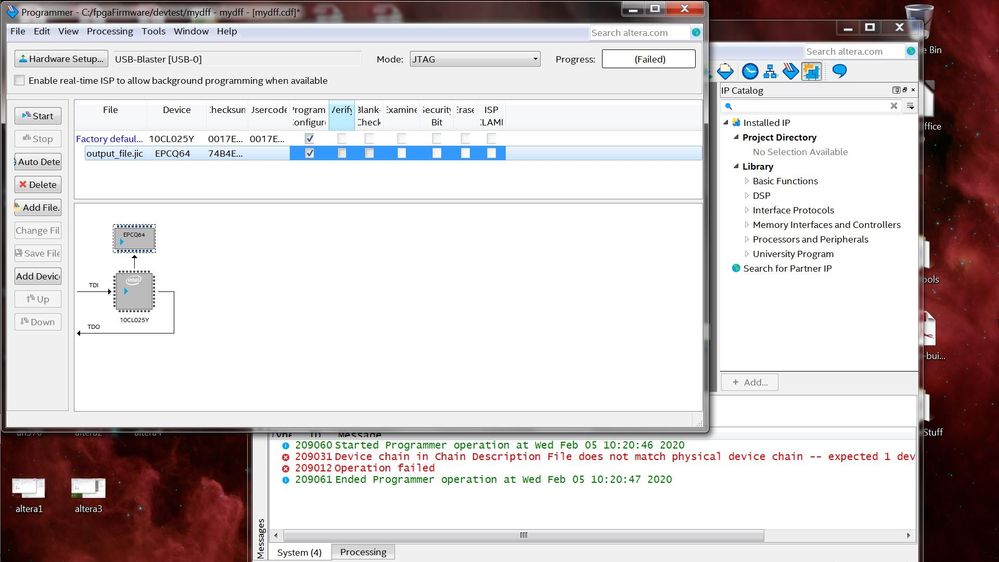The width and height of the screenshot is (999, 562).
Task: Open the altera1 desktop shortcut
Action: coord(28,488)
